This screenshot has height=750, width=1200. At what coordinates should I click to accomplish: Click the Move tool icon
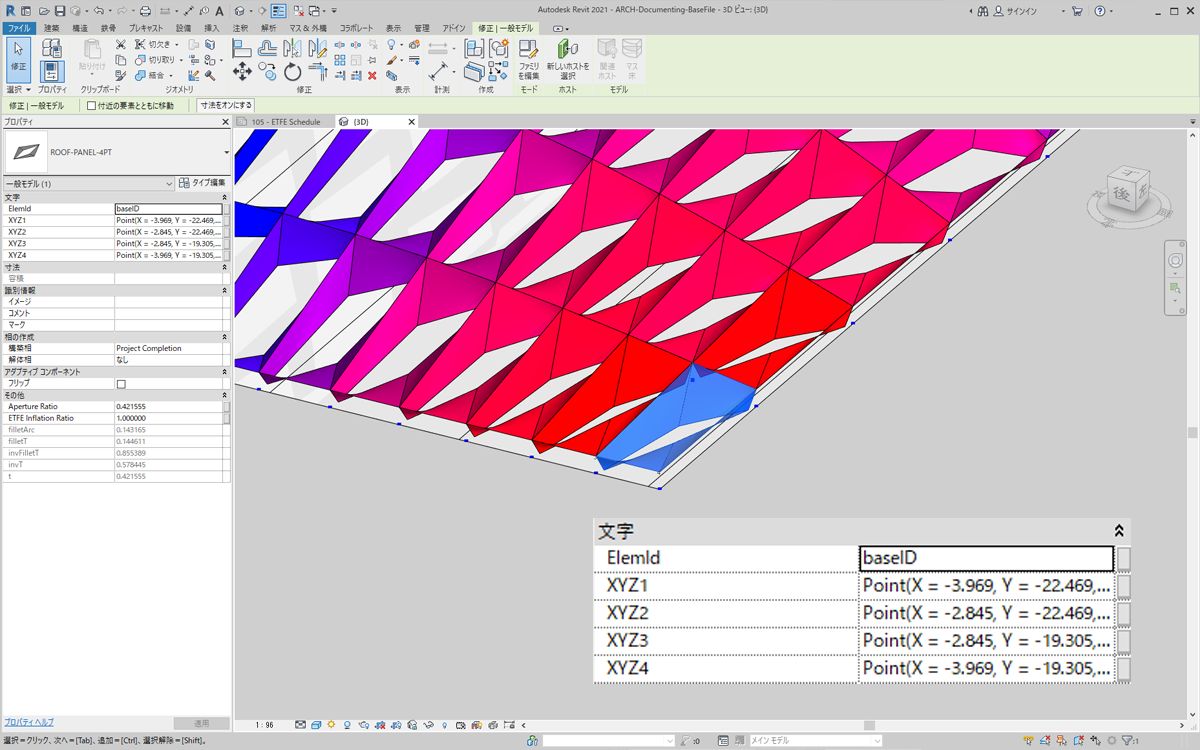pos(242,71)
